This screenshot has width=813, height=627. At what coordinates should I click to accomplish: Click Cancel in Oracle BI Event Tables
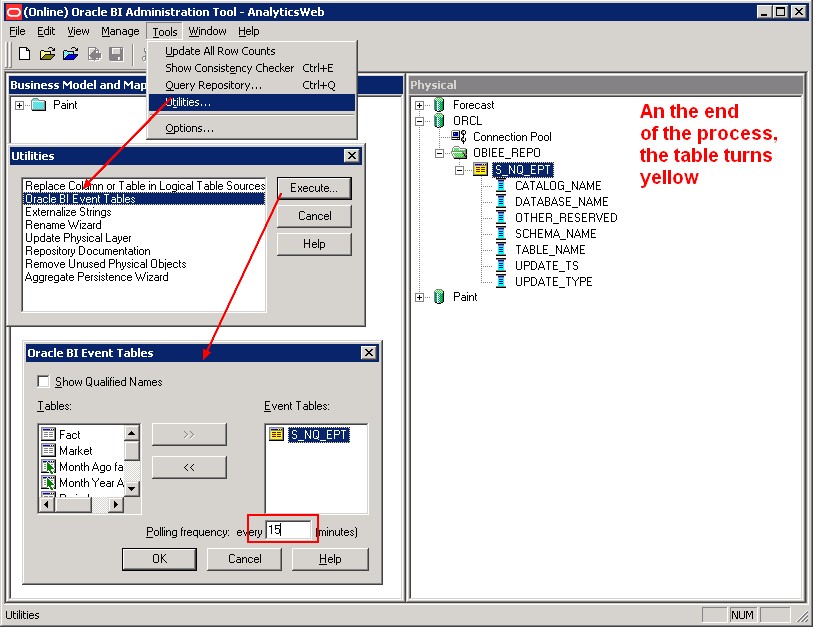coord(245,559)
